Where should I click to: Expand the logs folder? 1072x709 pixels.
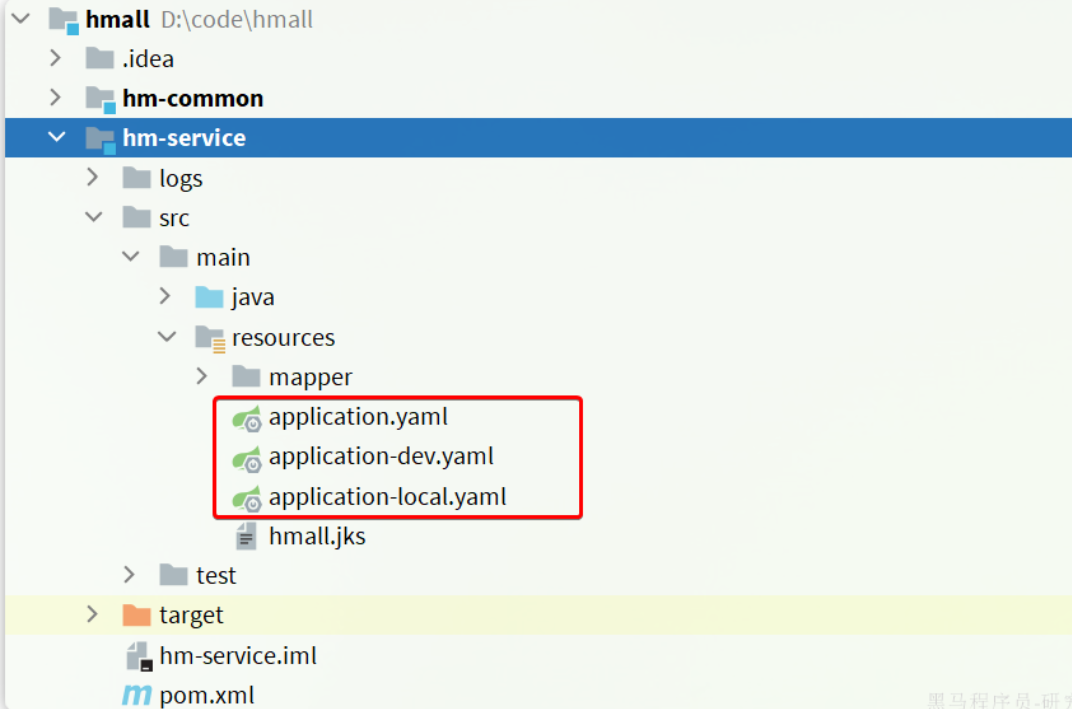[x=93, y=177]
